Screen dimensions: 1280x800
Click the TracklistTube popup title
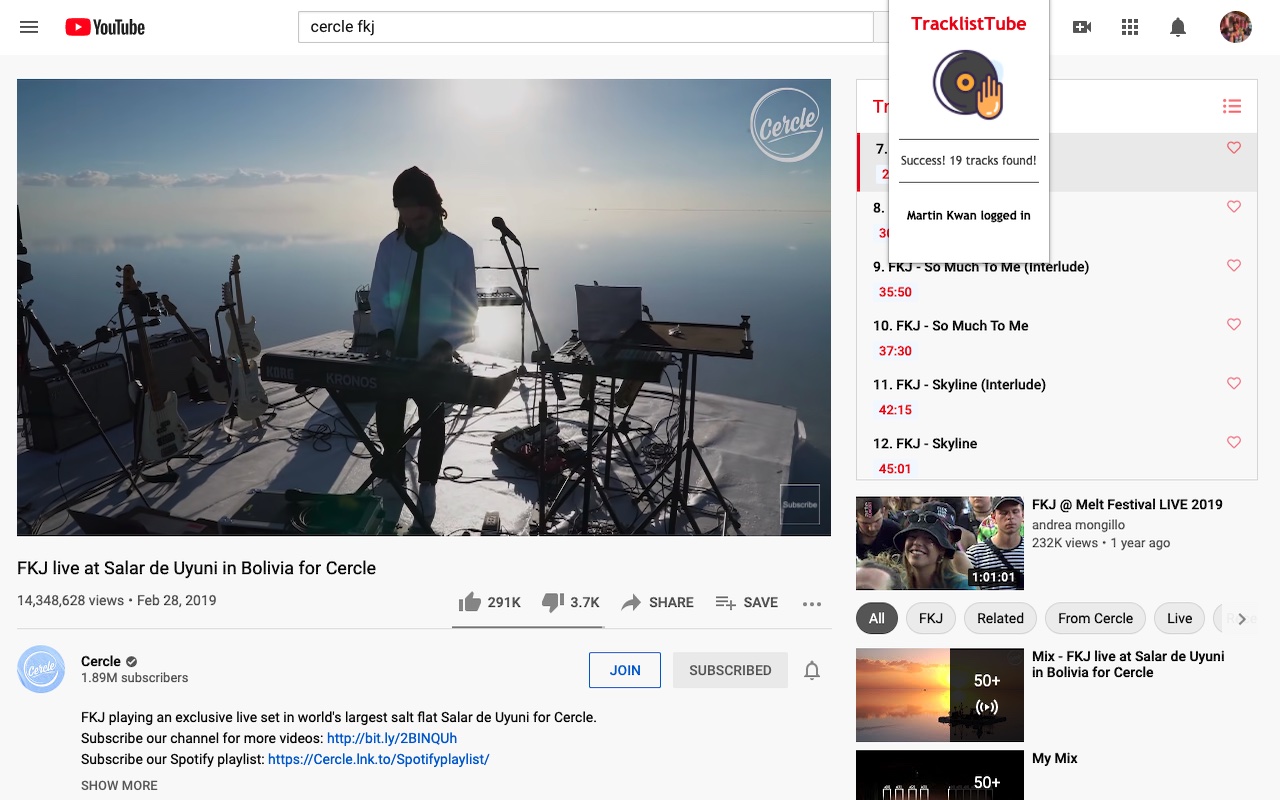pos(968,24)
